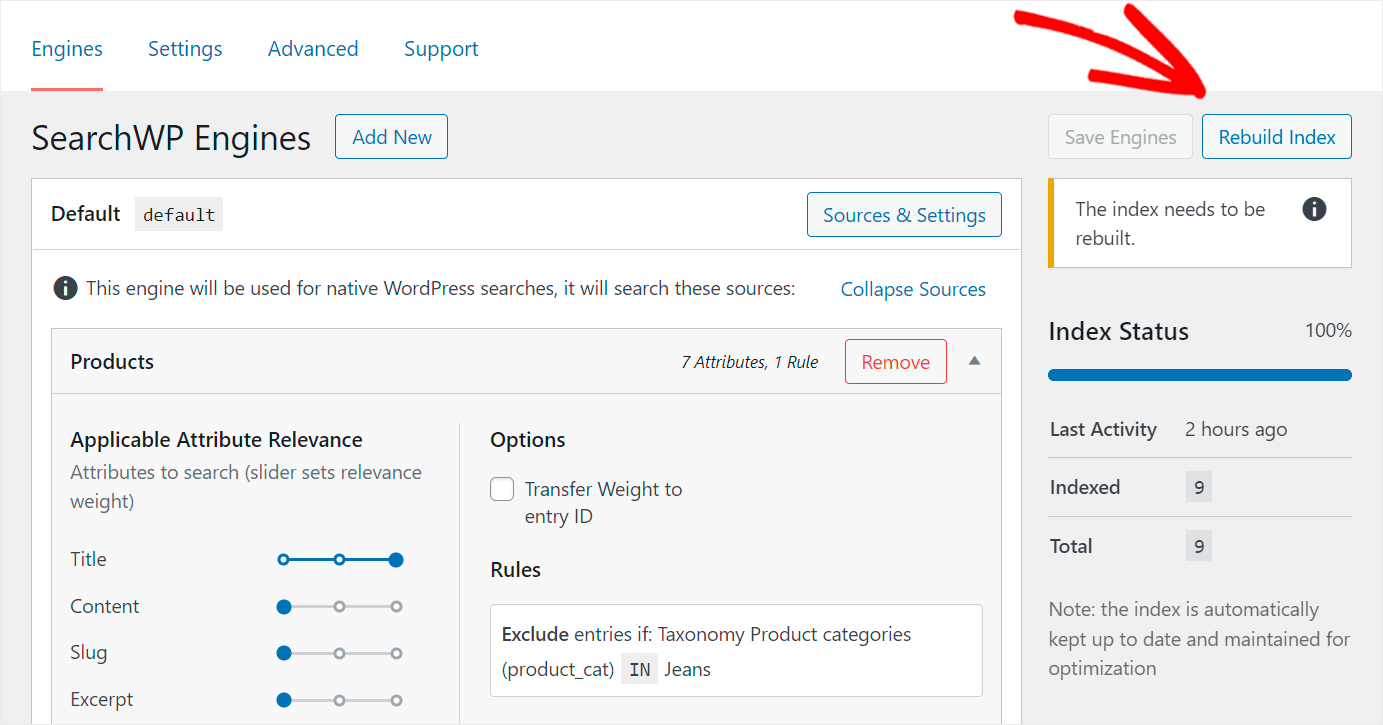Click the Add New engine button
Image resolution: width=1383 pixels, height=725 pixels.
[x=391, y=137]
